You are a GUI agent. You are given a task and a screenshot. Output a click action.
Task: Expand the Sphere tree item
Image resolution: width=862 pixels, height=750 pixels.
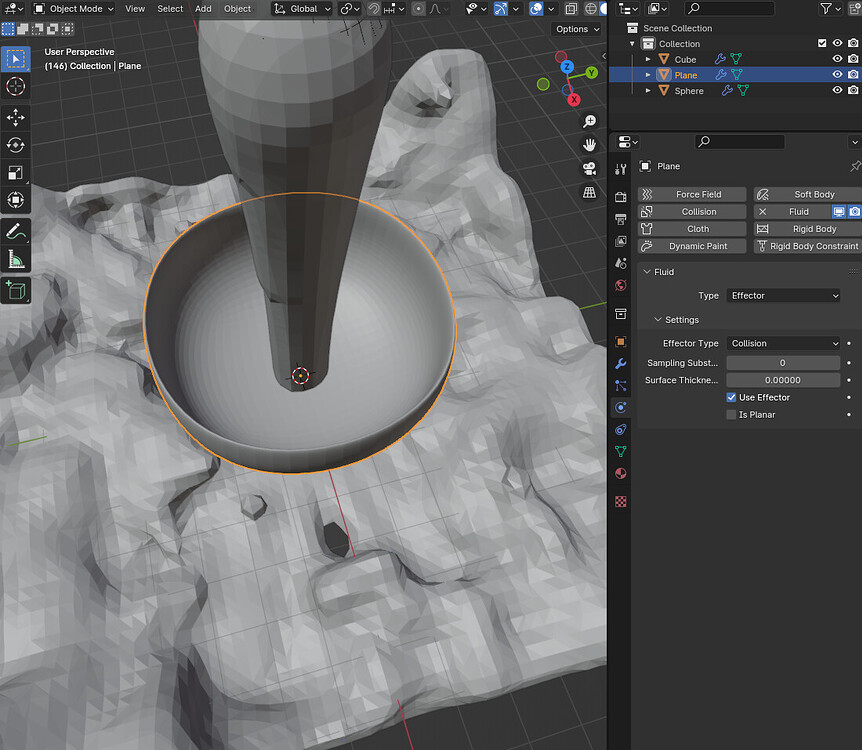point(648,91)
